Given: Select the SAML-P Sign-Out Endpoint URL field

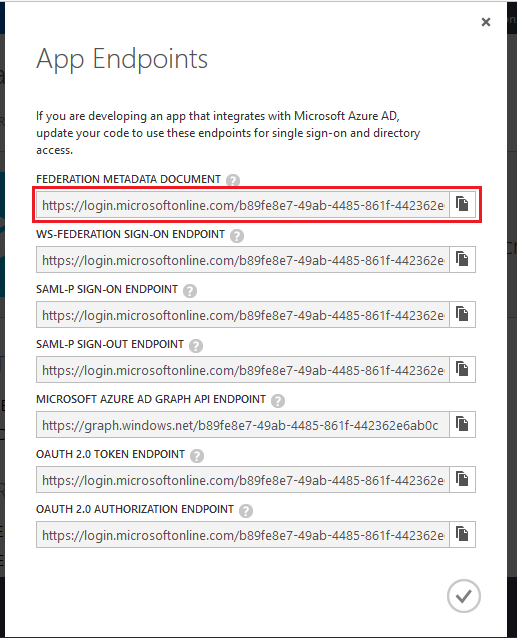Looking at the screenshot, I should pyautogui.click(x=243, y=369).
